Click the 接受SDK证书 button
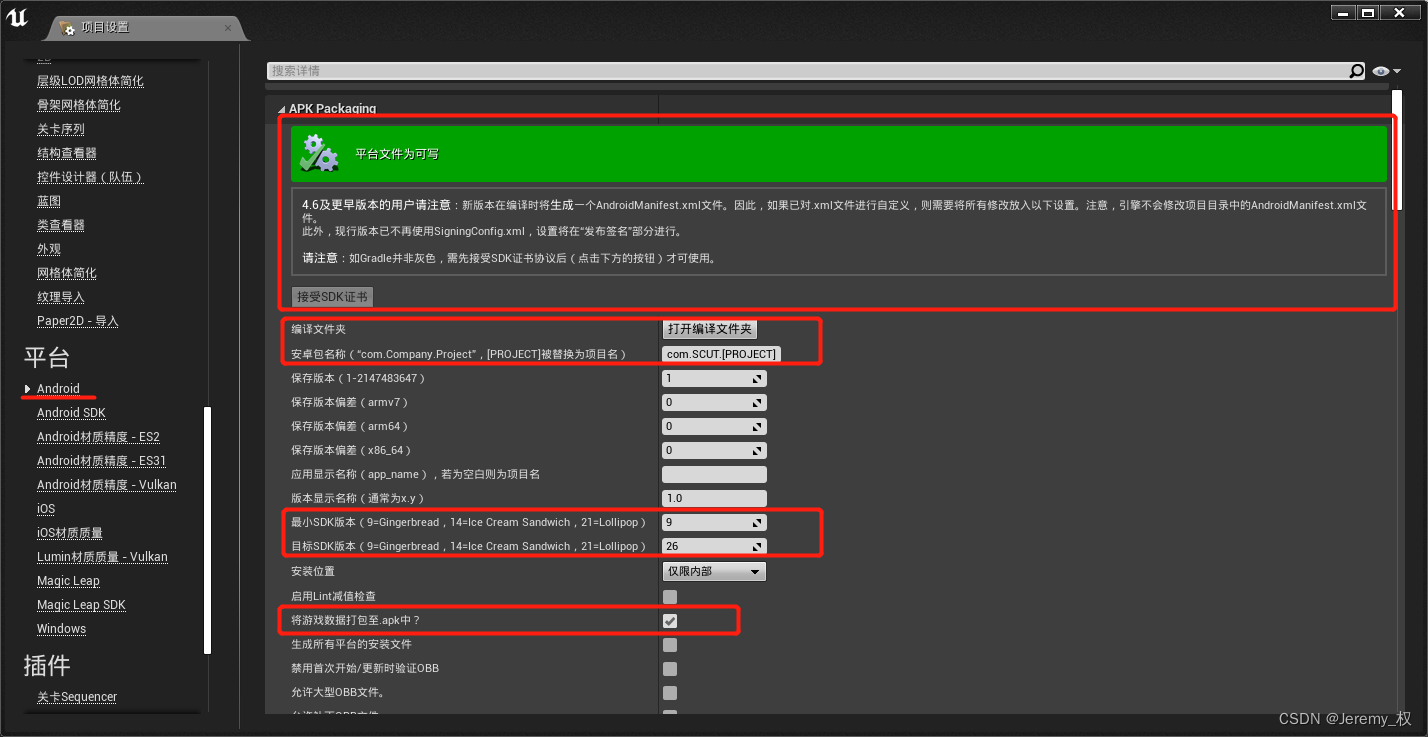 click(332, 297)
